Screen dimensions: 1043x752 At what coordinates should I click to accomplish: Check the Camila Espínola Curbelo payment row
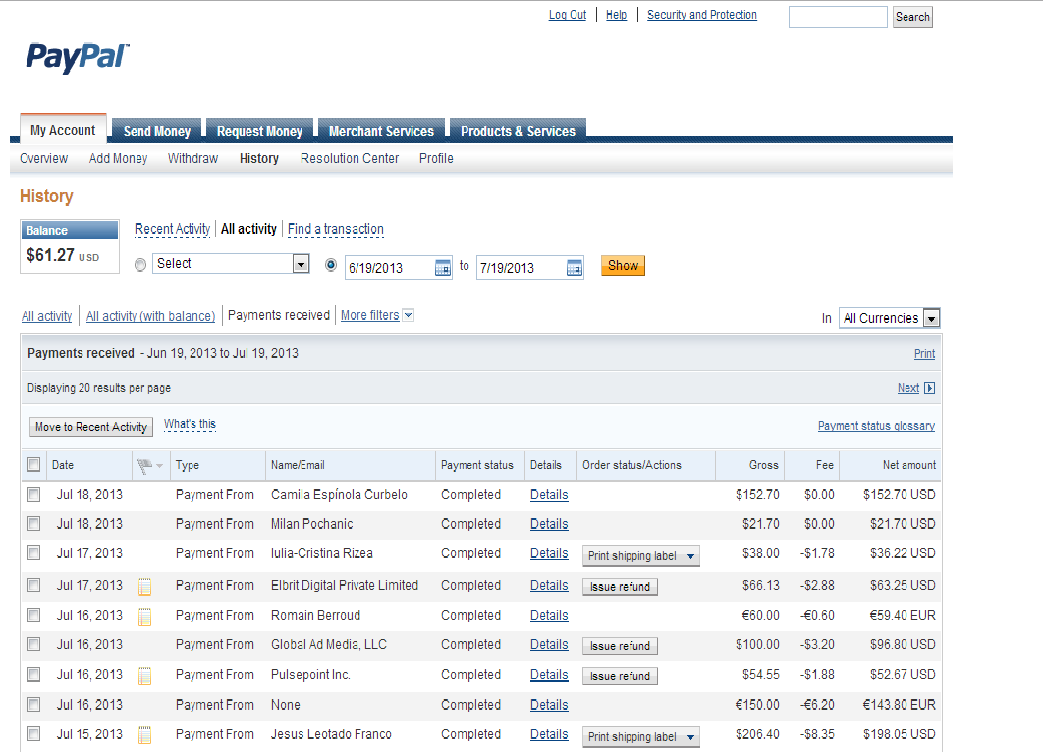(x=33, y=494)
